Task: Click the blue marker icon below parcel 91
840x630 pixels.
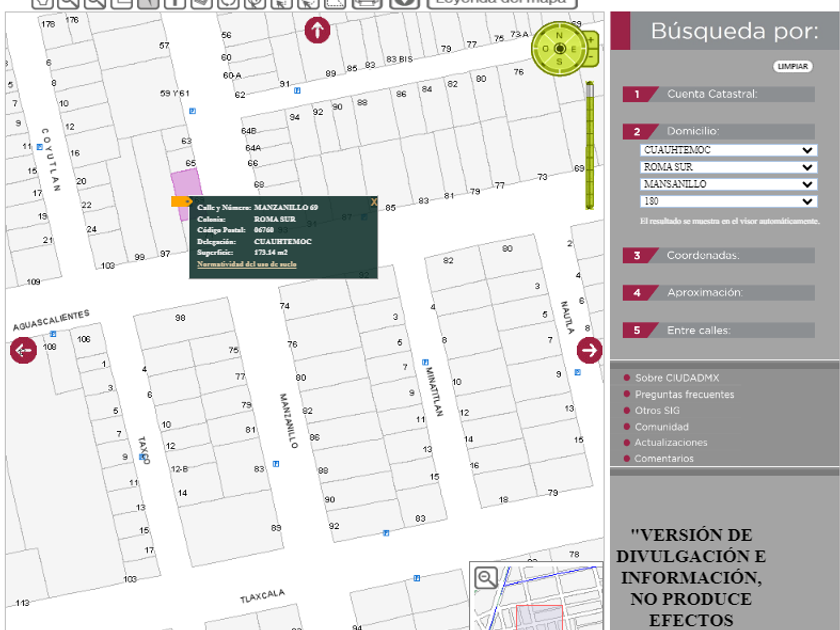Action: pos(297,91)
